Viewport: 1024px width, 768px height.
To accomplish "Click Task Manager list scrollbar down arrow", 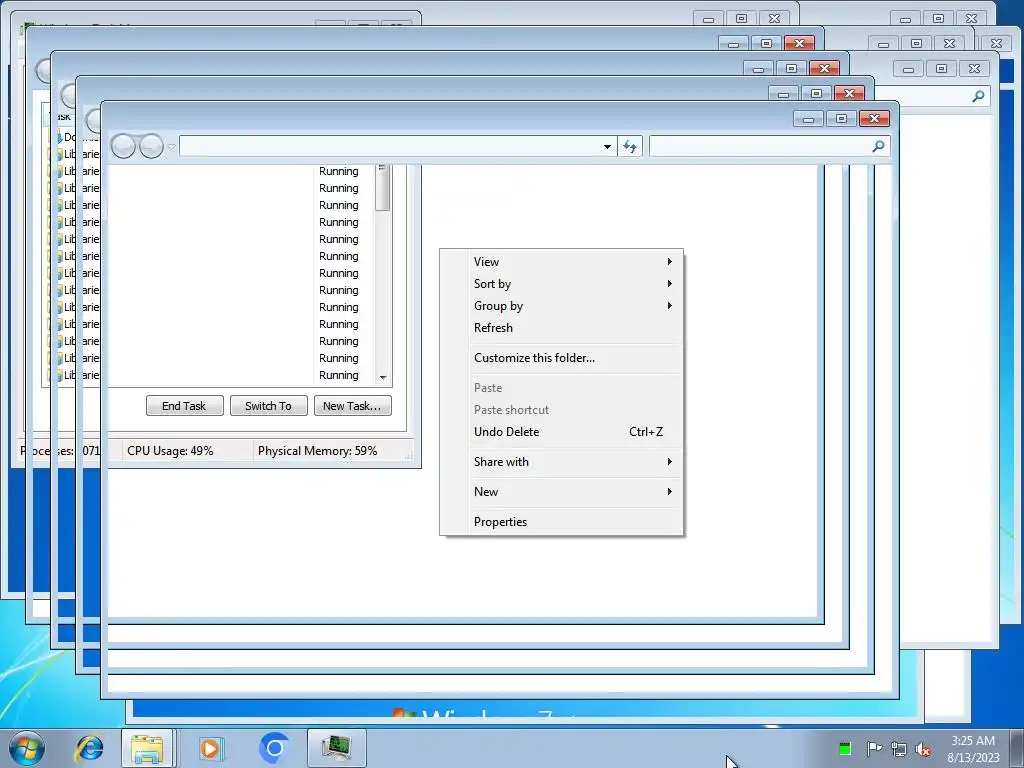I will [x=383, y=377].
